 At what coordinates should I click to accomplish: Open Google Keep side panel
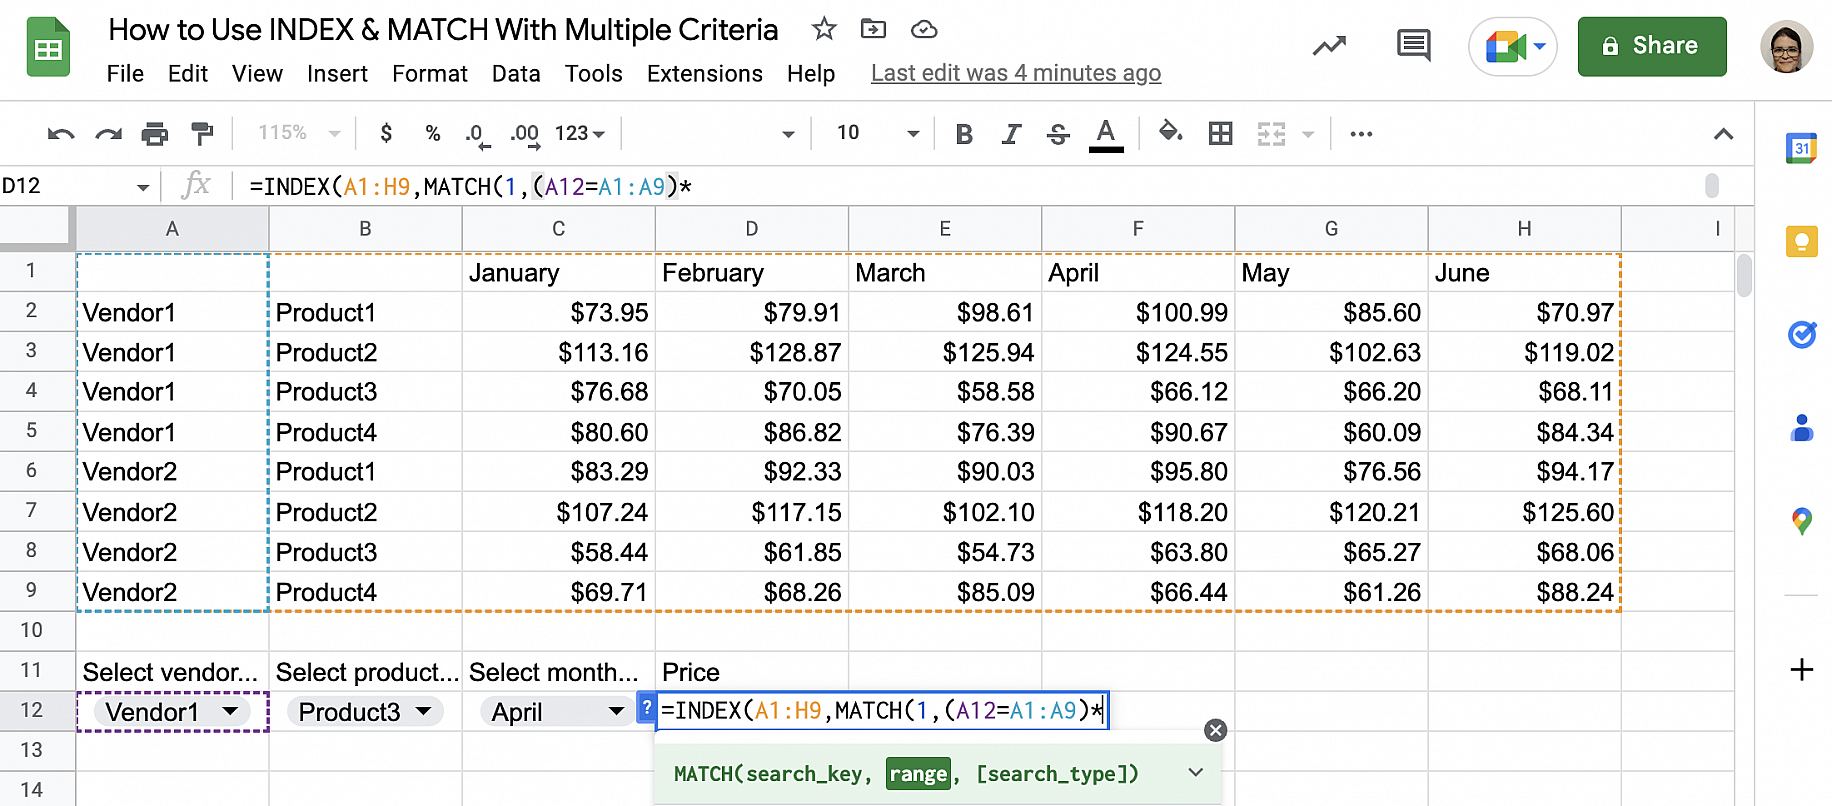pos(1801,241)
